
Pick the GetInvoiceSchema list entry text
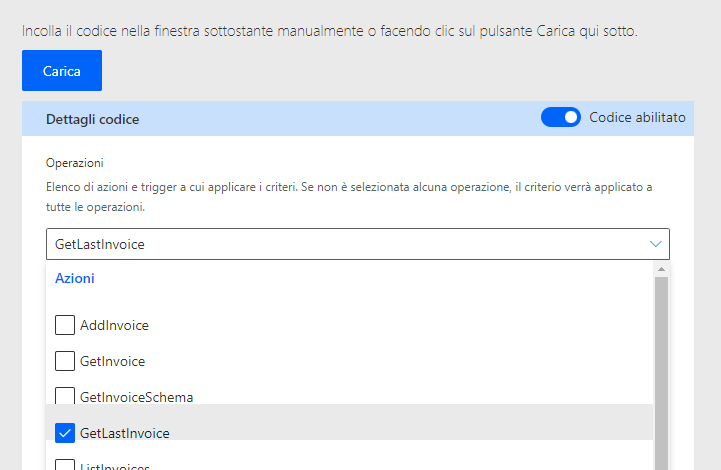point(136,397)
